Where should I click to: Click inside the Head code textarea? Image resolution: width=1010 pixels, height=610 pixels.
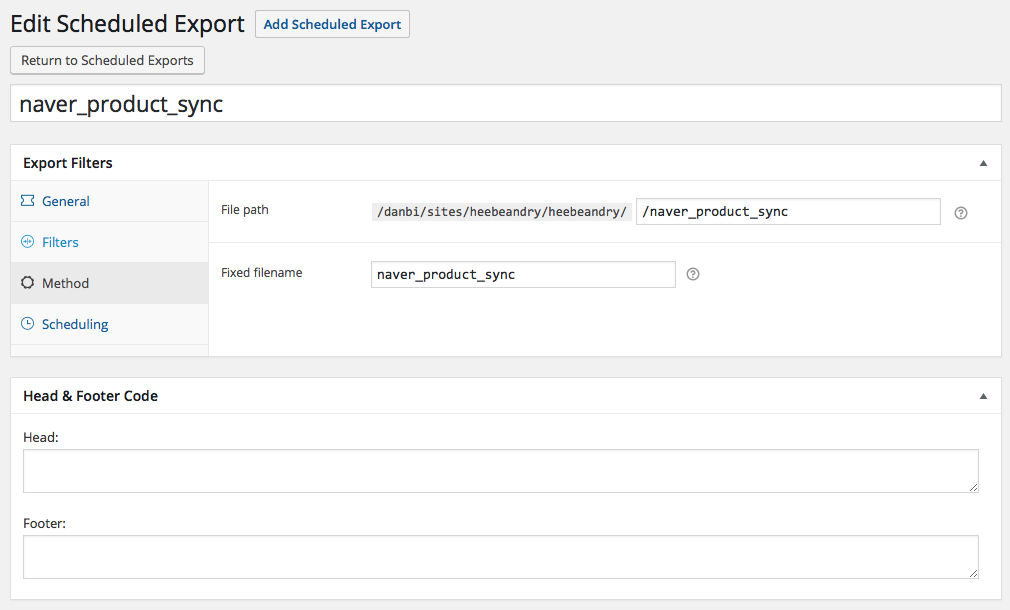[x=500, y=470]
